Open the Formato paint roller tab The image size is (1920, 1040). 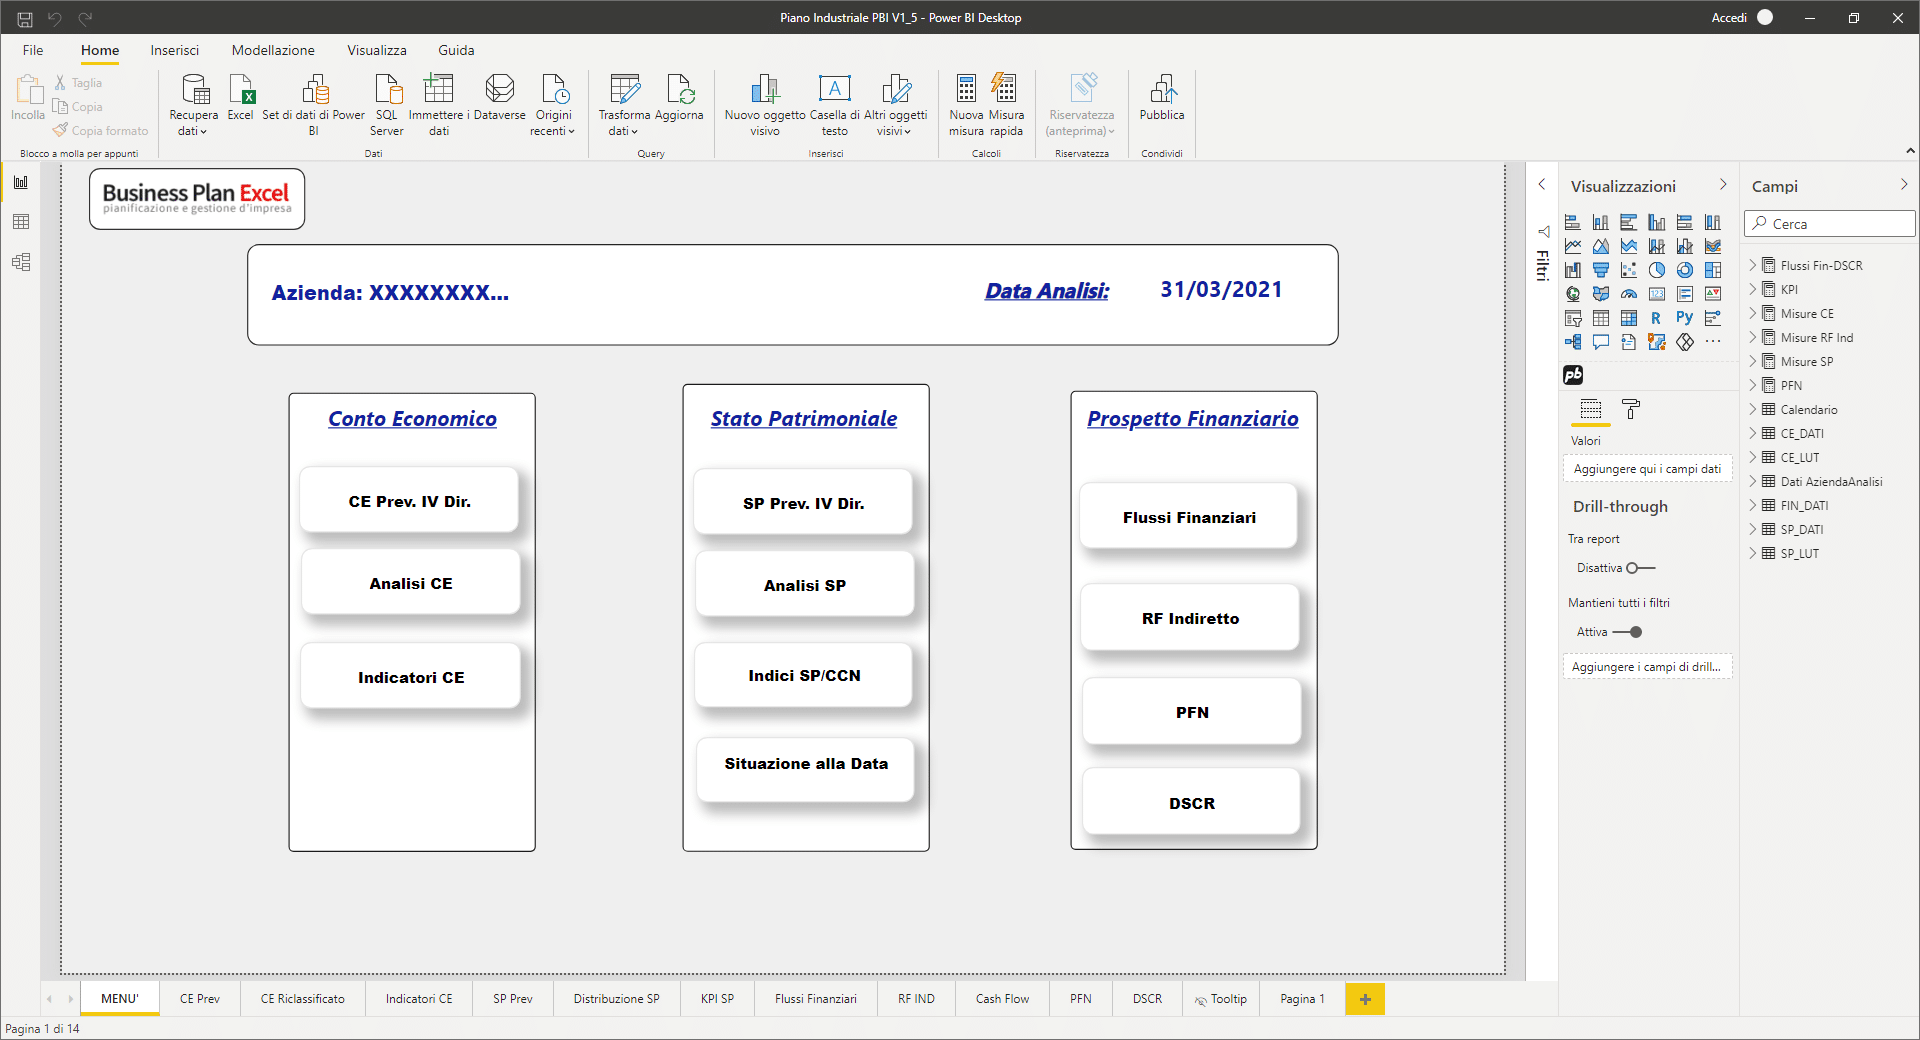pos(1631,409)
